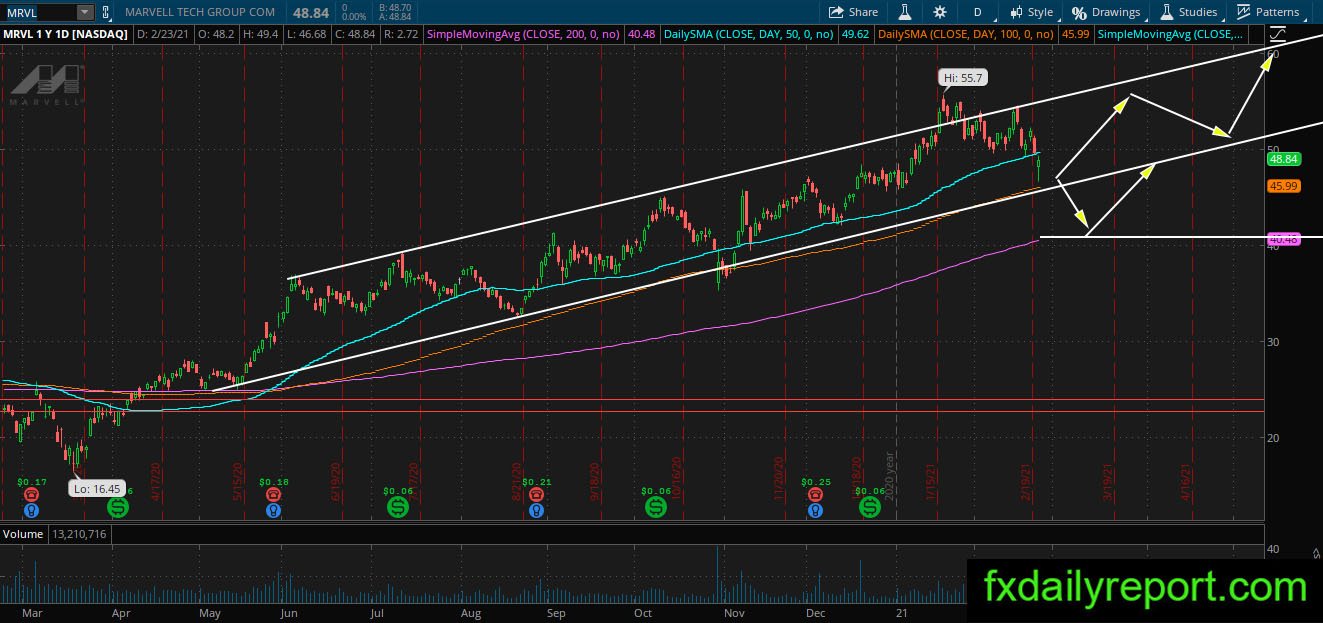Click the Volume panel label
Screen dimensions: 1323x623
pyautogui.click(x=22, y=534)
